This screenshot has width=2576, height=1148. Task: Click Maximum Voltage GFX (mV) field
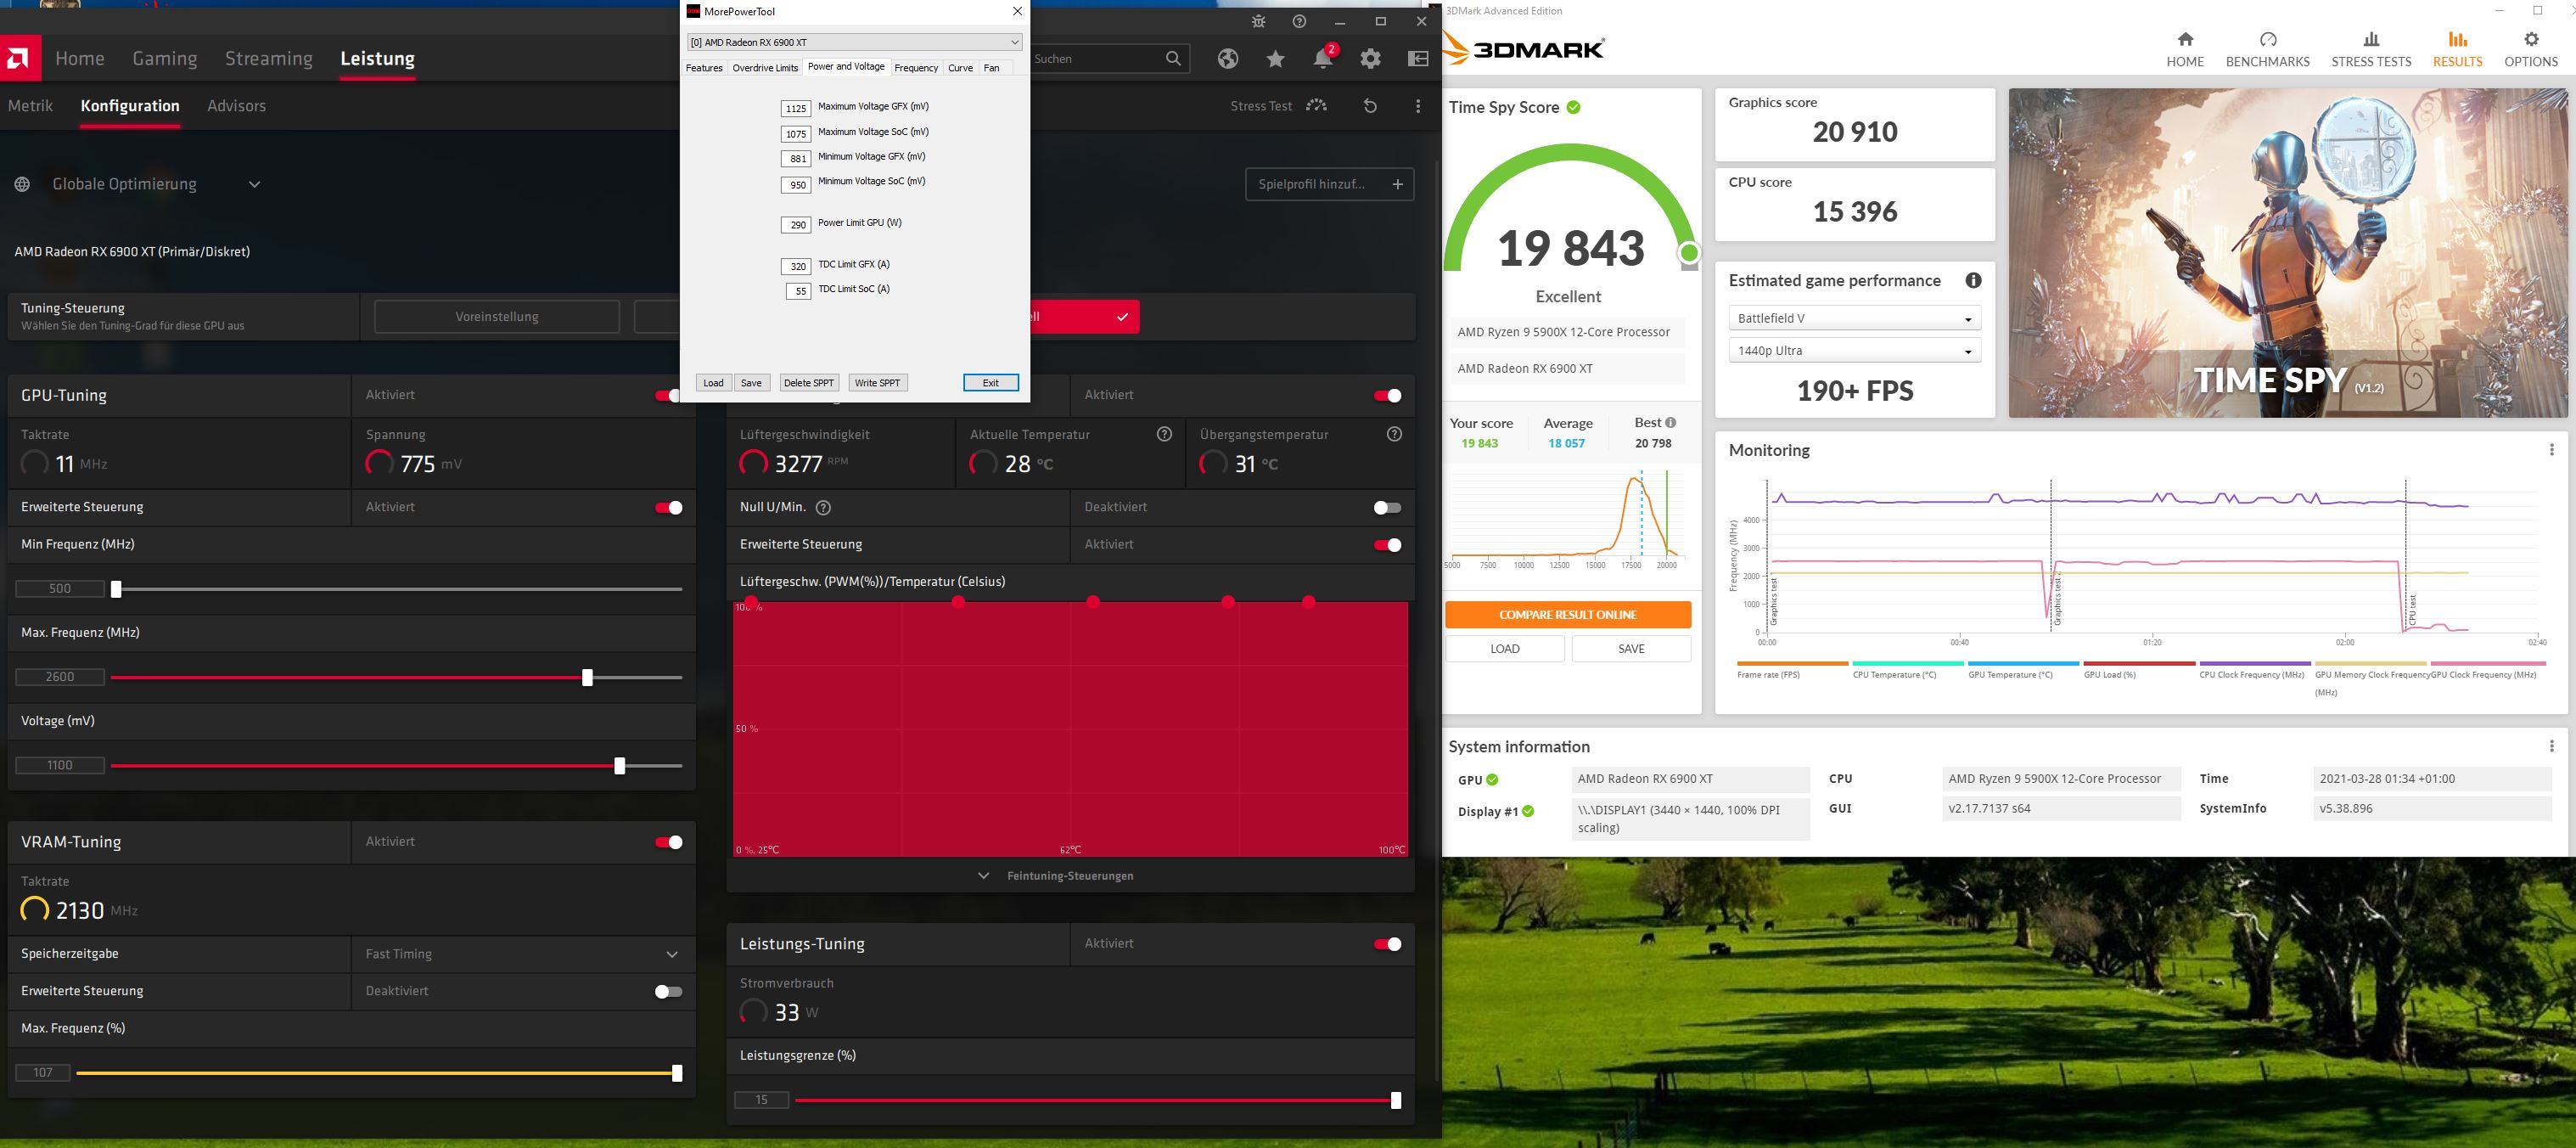click(796, 108)
